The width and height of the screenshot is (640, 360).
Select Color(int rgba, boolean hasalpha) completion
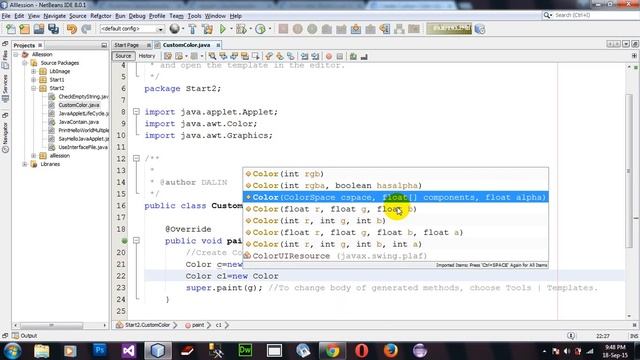coord(395,186)
